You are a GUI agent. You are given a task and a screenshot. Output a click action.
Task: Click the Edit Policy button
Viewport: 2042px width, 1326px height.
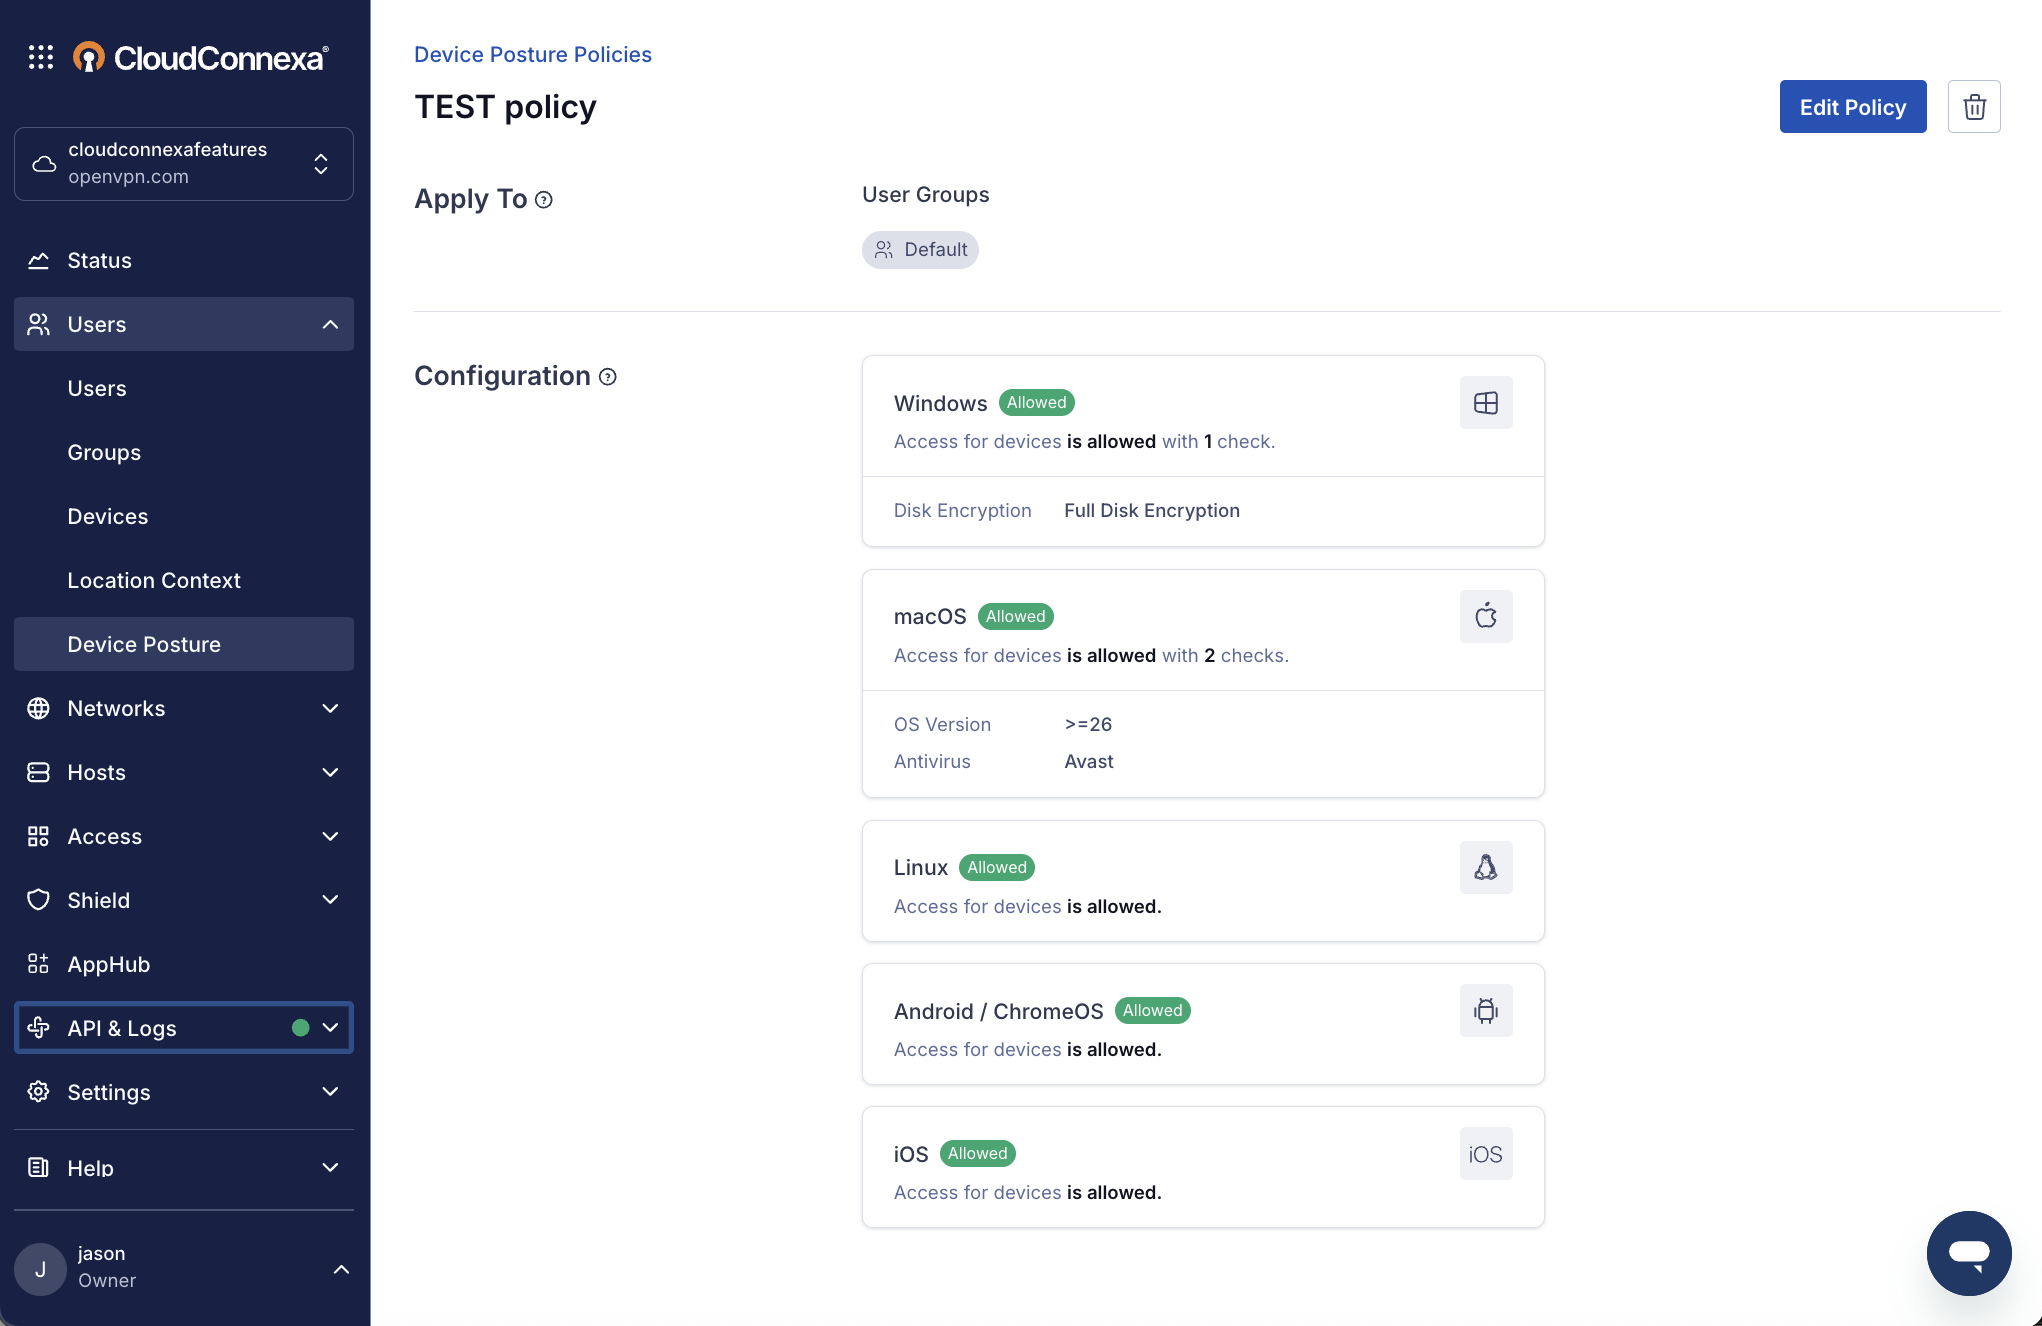pos(1852,107)
